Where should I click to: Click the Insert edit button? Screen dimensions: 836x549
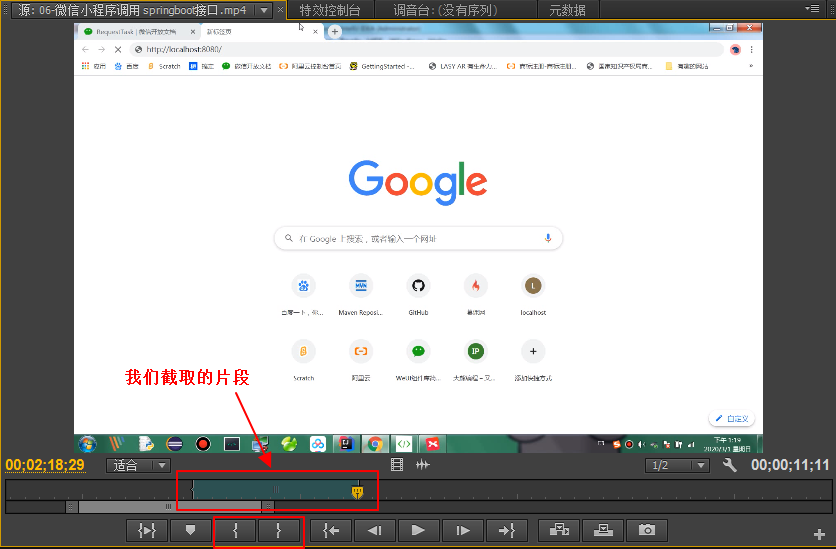(559, 530)
